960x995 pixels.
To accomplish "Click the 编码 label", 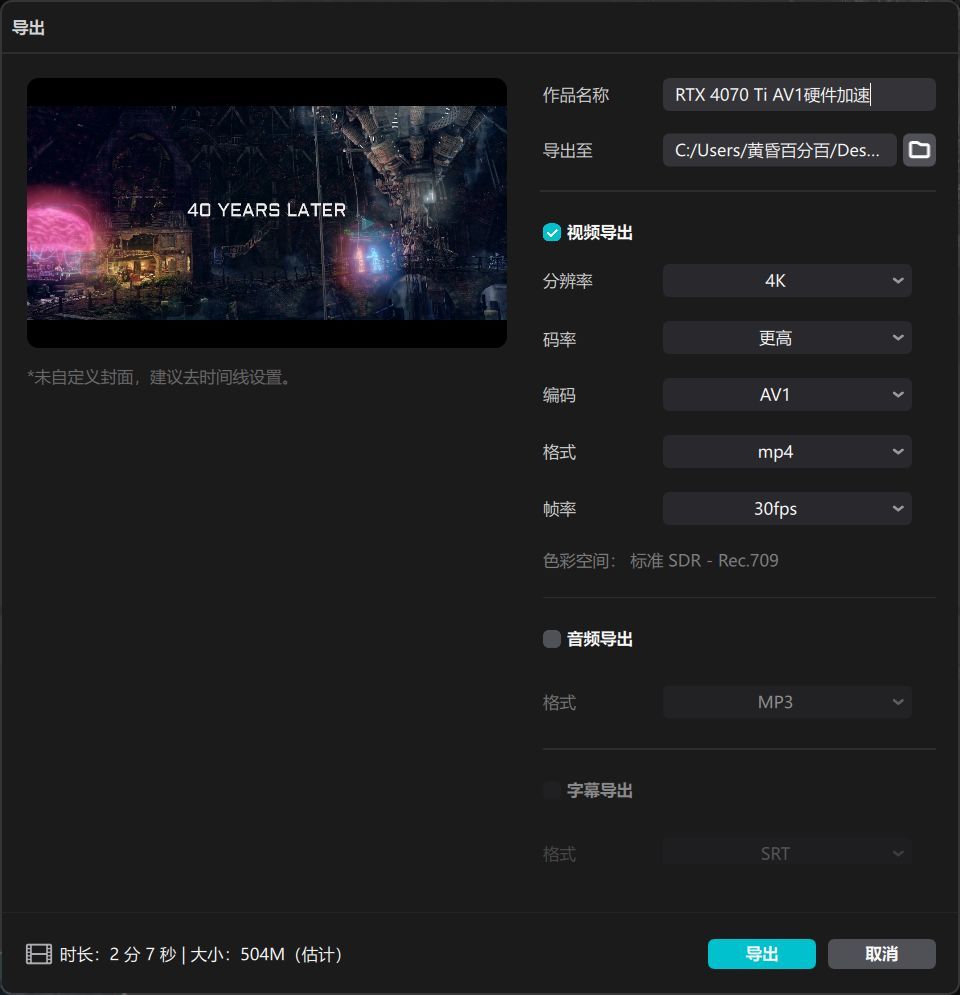I will point(559,395).
